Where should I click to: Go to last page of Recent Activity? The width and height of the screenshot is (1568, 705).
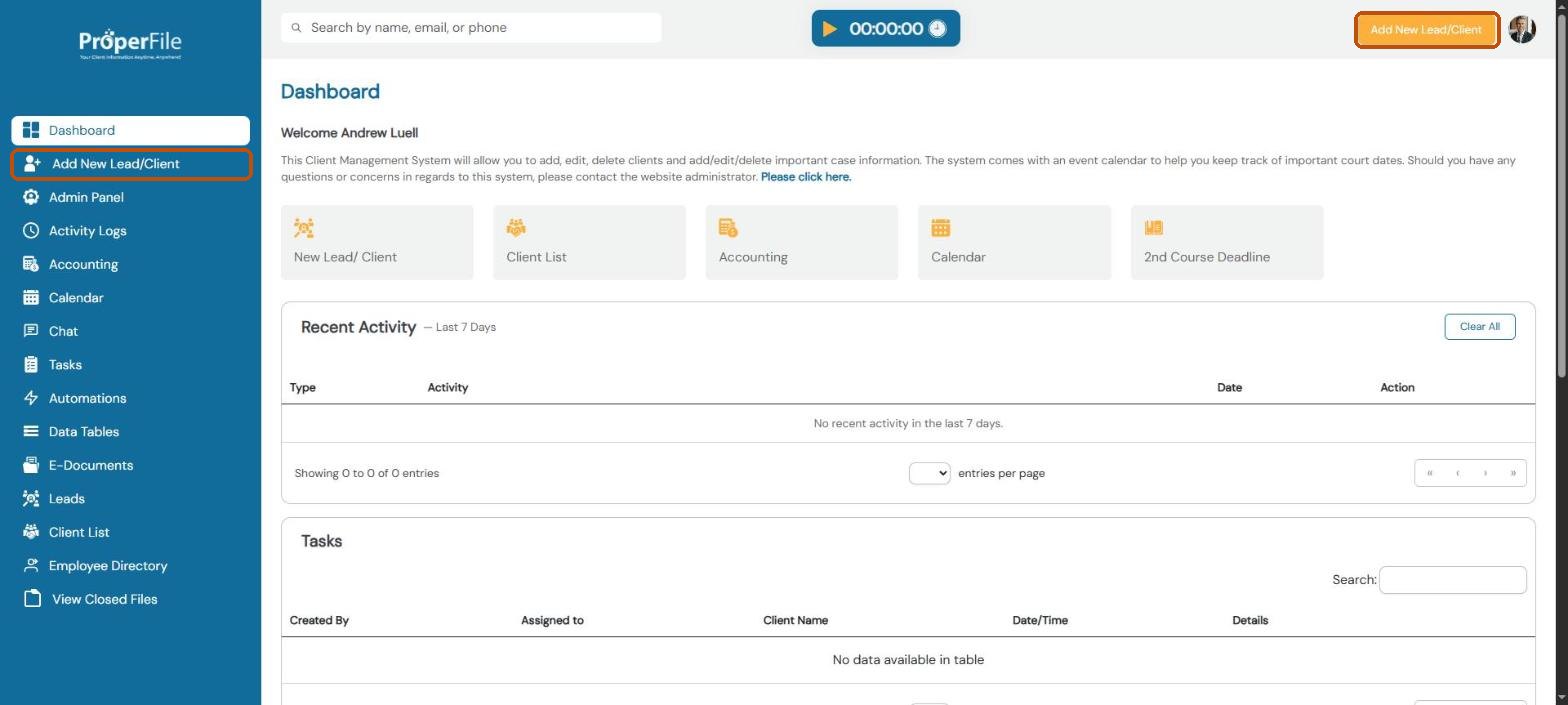1512,473
